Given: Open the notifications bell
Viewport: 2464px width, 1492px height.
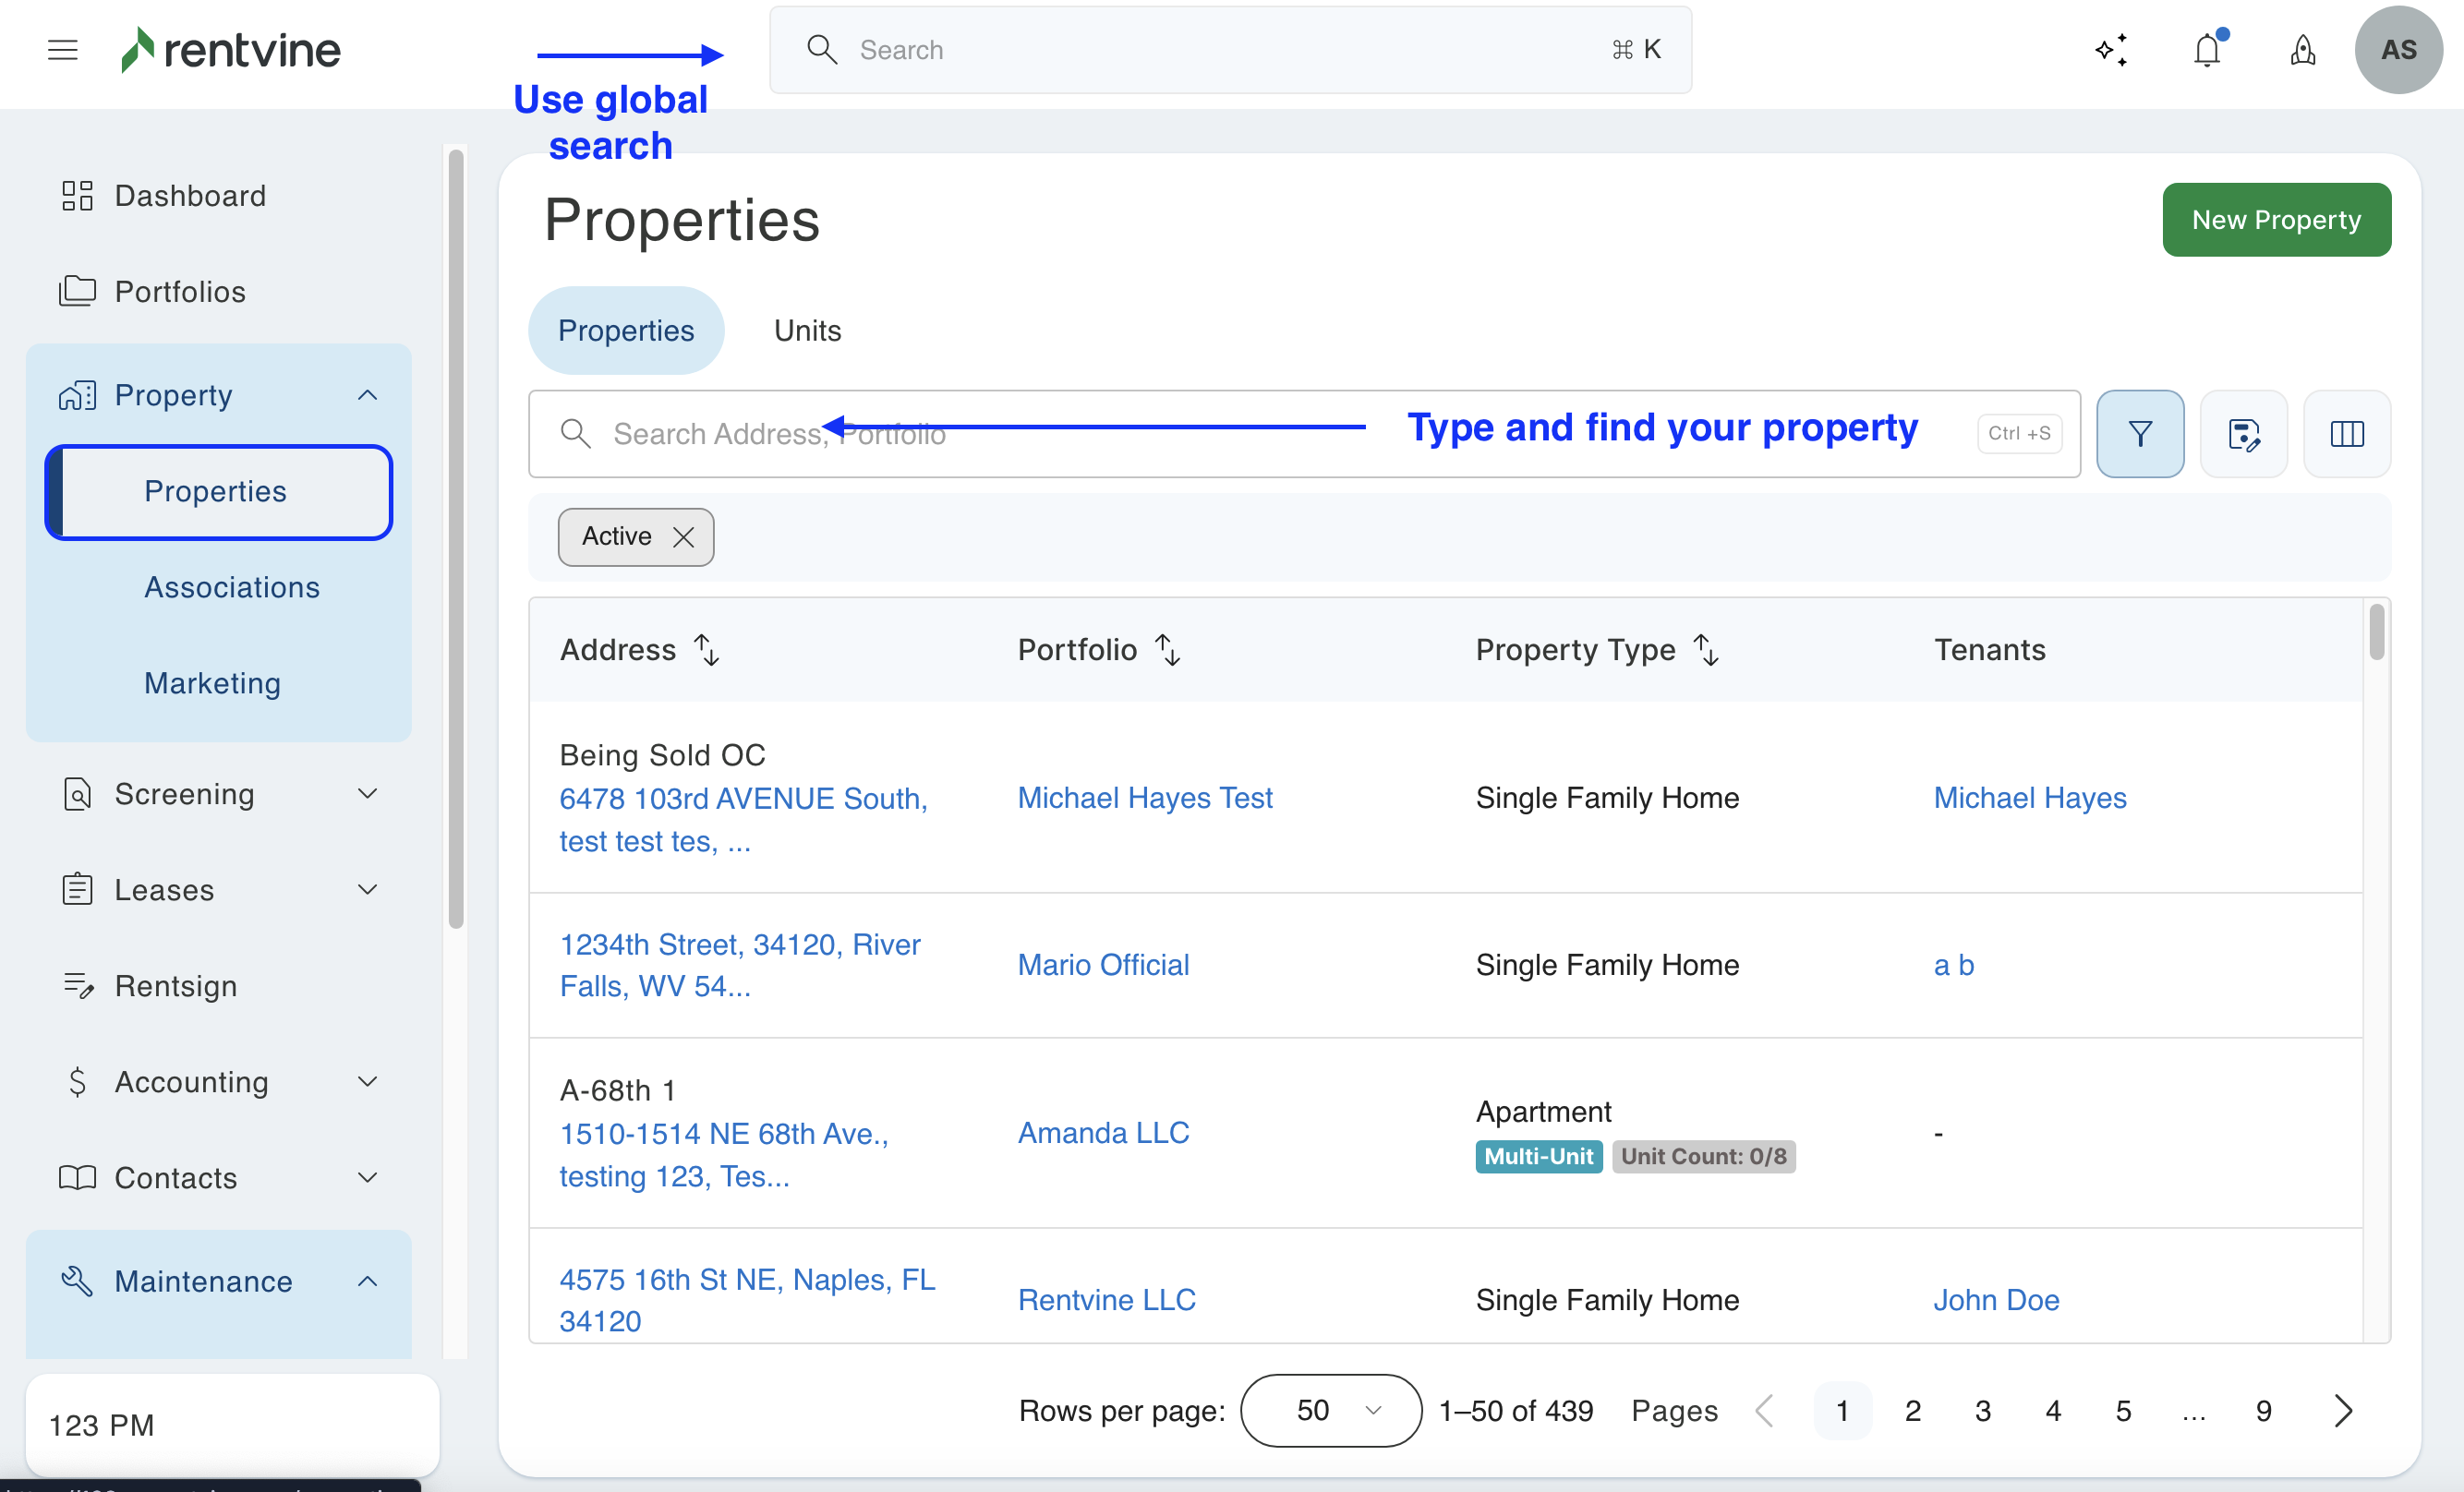Looking at the screenshot, I should pyautogui.click(x=2207, y=50).
